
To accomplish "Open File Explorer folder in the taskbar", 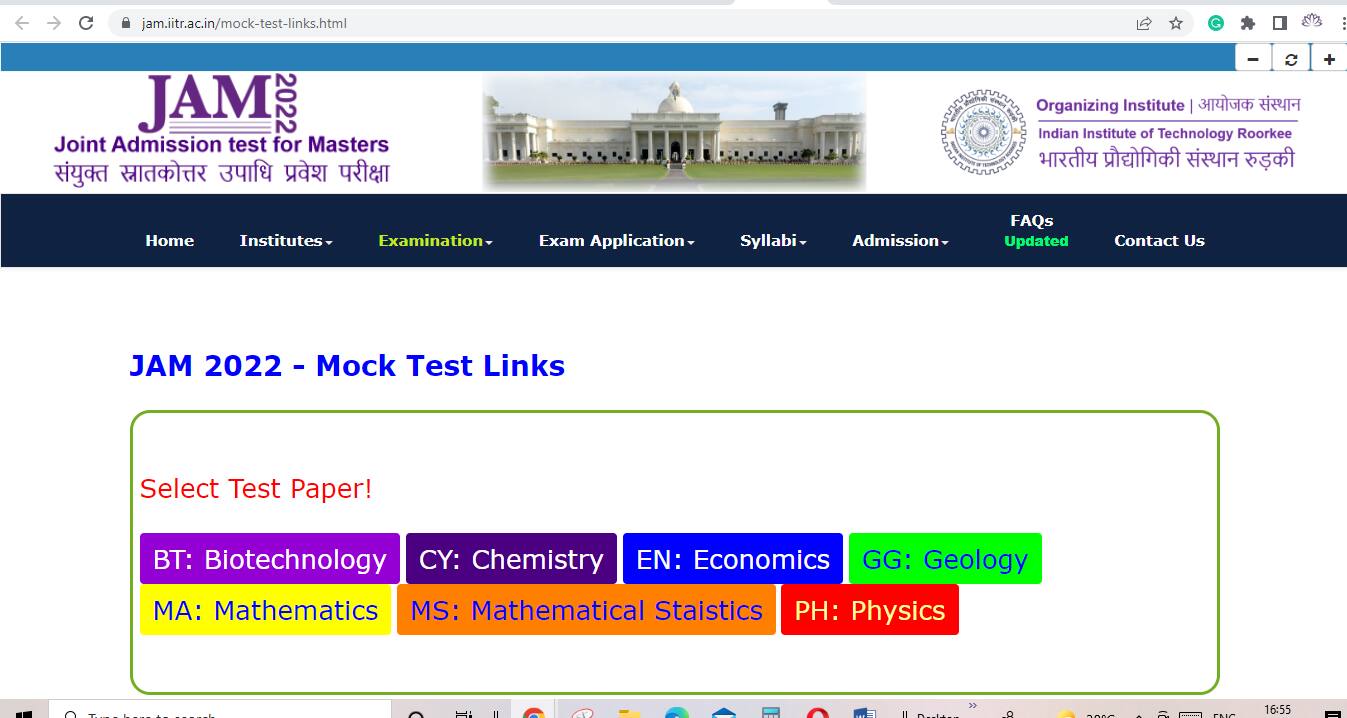I will click(x=628, y=713).
